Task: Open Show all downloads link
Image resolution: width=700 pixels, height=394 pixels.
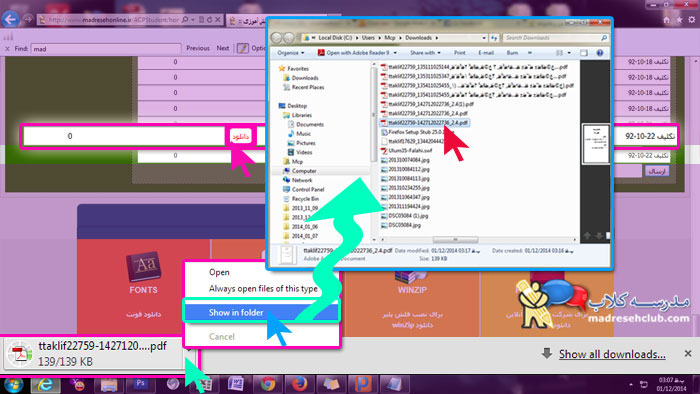Action: (612, 354)
